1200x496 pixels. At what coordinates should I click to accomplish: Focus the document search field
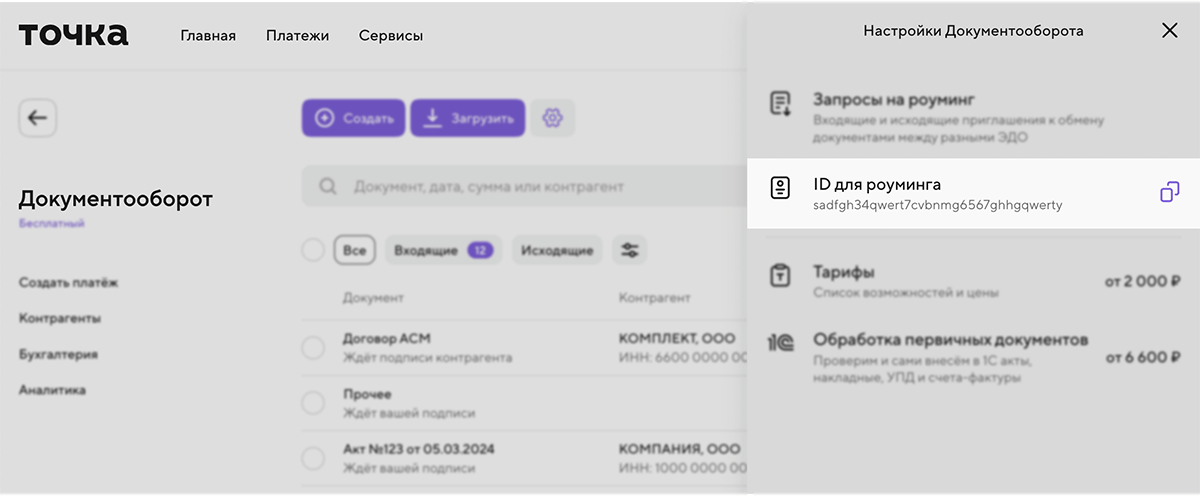[520, 187]
